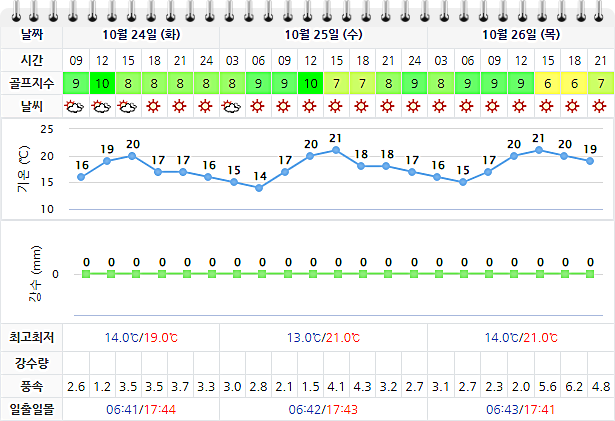Select the sunny icon for Oct 25 21시
The width and height of the screenshot is (615, 421).
point(387,106)
